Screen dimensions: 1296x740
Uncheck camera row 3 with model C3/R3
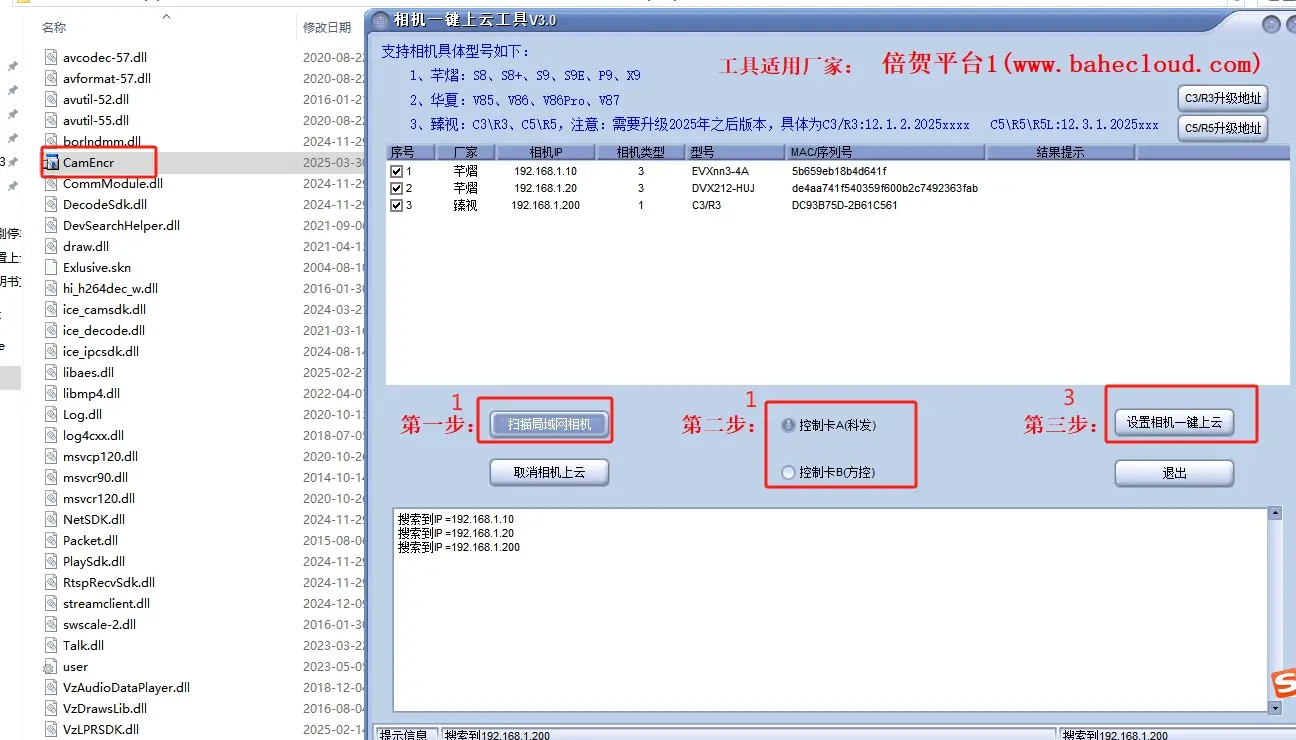(x=398, y=206)
